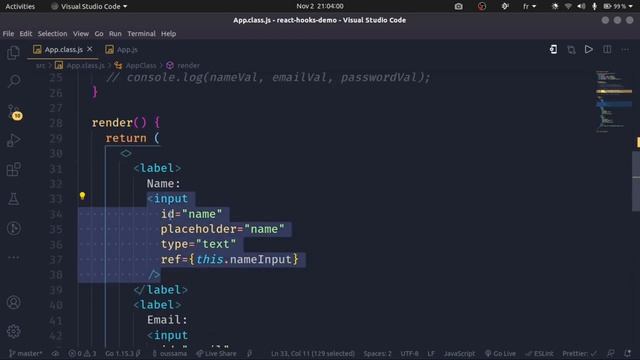Open the clock showing Nov 2 21:04:00
This screenshot has width=640, height=360.
[320, 7]
